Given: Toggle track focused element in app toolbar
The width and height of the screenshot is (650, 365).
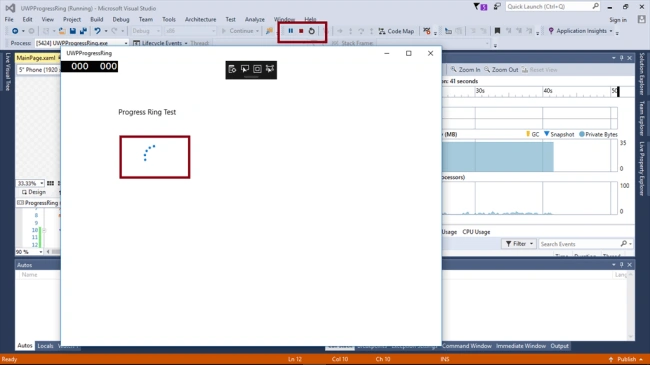Looking at the screenshot, I should click(270, 69).
